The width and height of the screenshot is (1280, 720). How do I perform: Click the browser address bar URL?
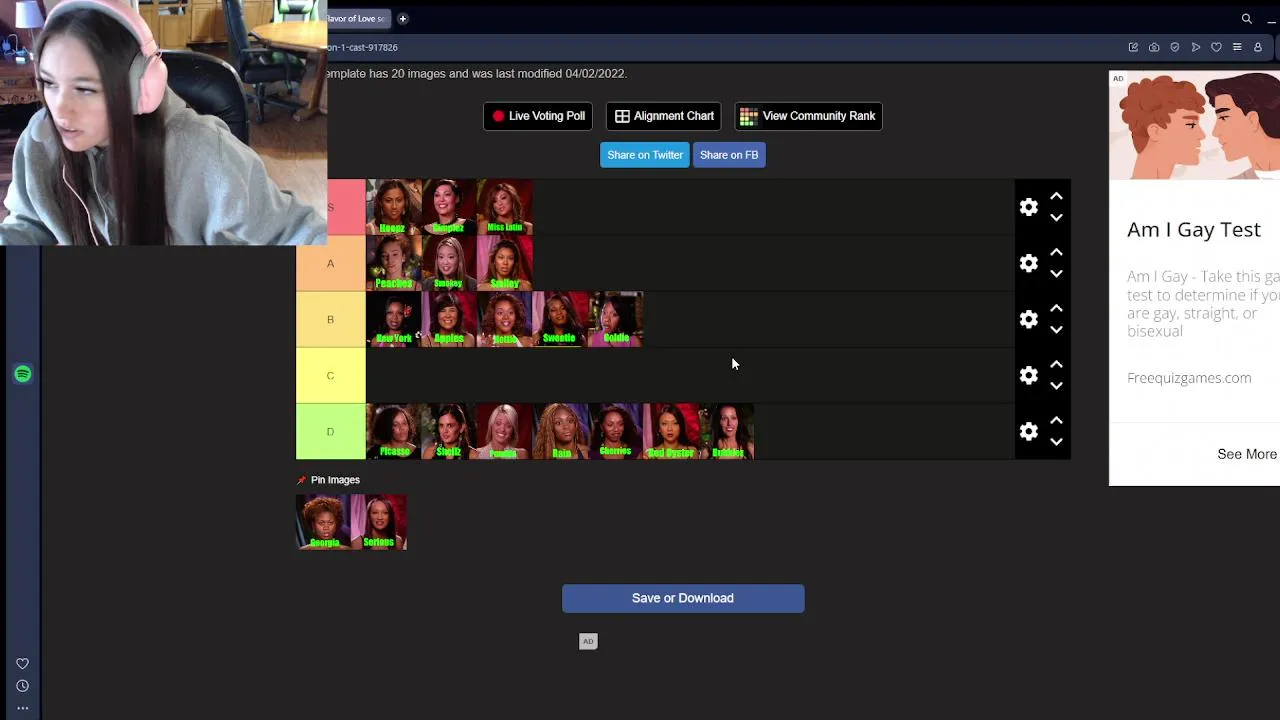(x=363, y=47)
